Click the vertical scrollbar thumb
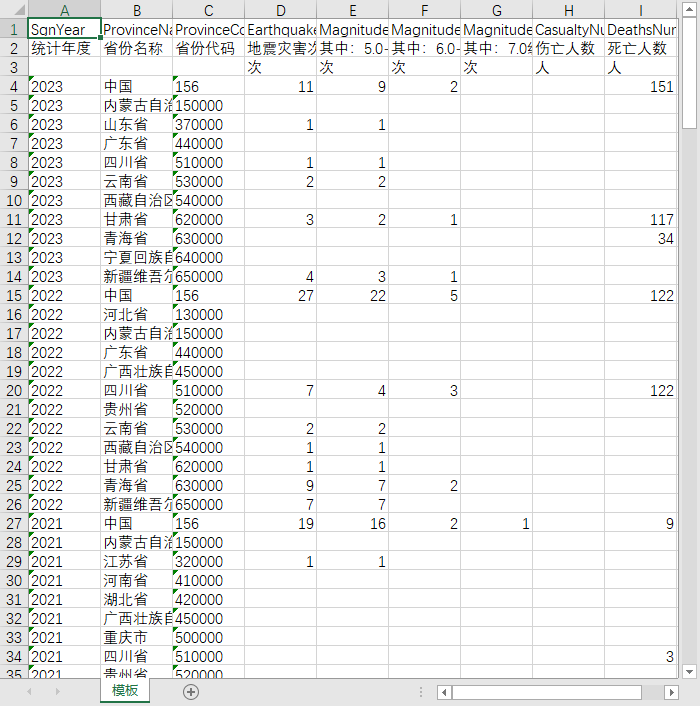The image size is (700, 706). (x=689, y=74)
